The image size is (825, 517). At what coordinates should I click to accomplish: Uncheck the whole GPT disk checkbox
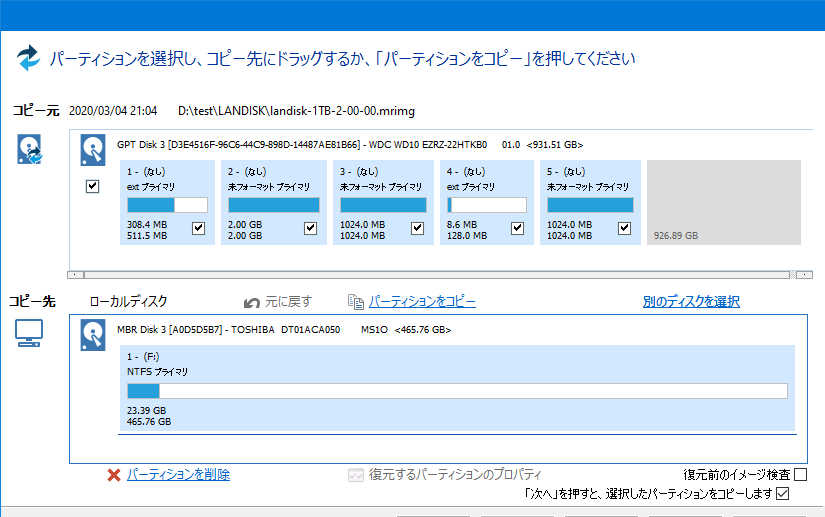(x=93, y=187)
